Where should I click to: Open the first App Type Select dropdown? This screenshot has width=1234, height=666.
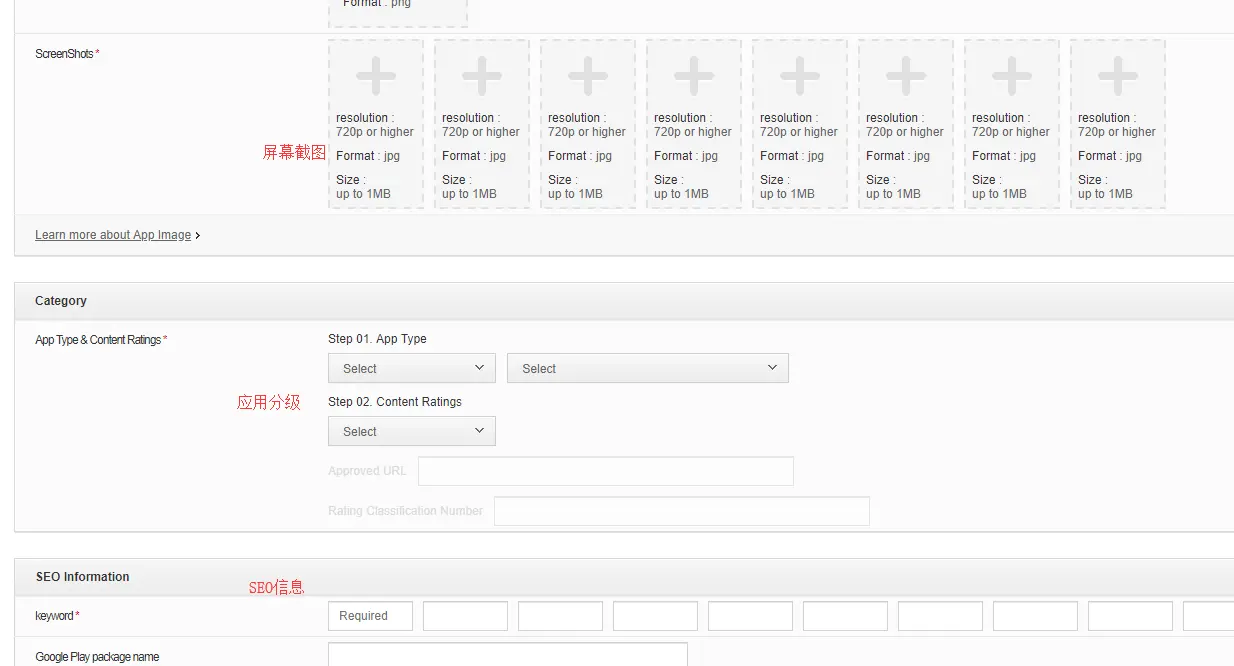coord(412,368)
